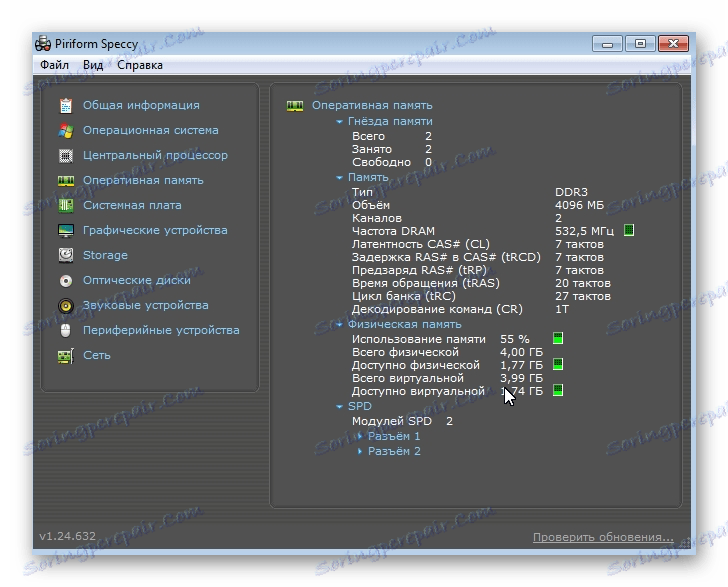This screenshot has height=587, width=728.
Task: Expand the Разъём 2 slot details
Action: [360, 451]
